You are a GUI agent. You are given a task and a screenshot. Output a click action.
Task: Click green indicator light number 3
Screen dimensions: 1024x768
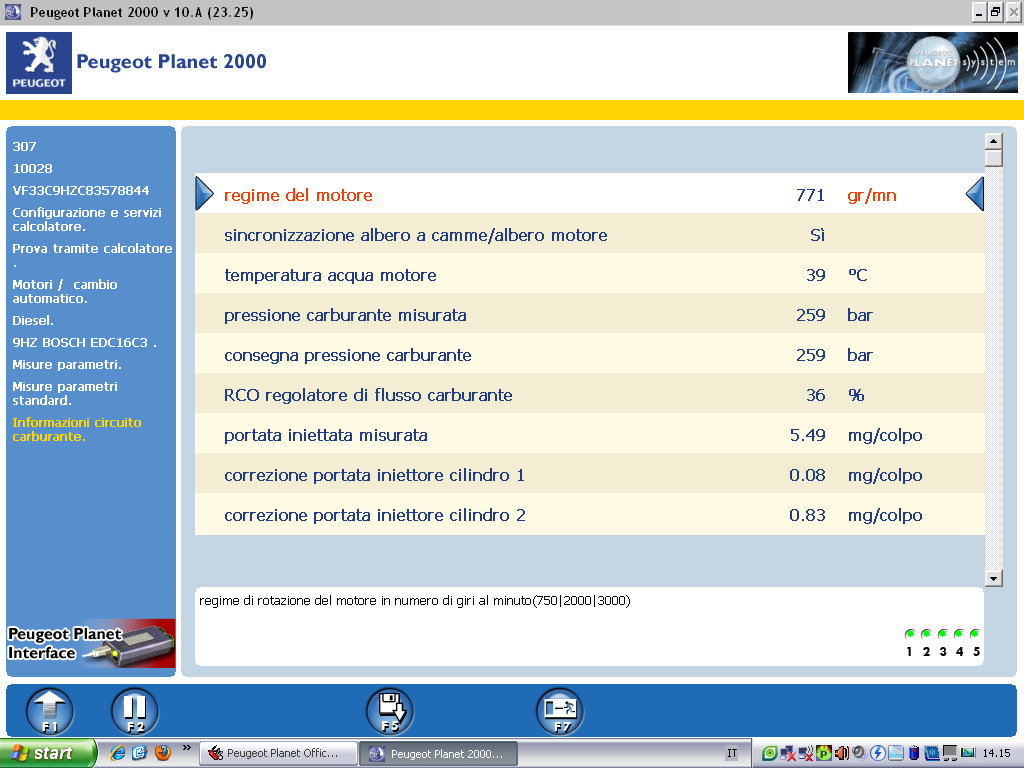pos(942,634)
